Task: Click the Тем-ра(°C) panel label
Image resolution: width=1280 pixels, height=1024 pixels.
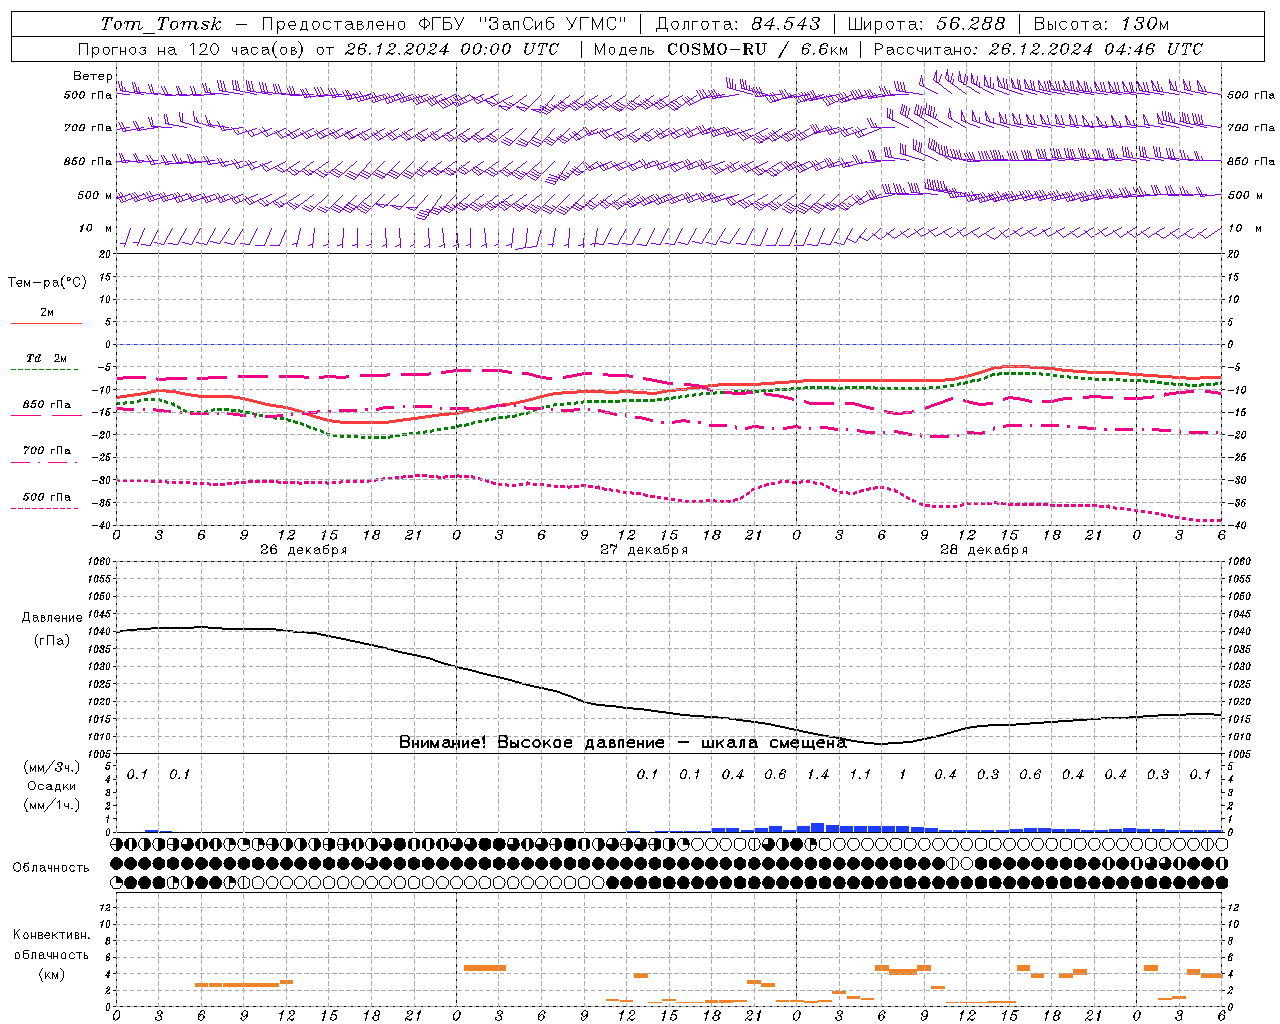Action: [x=47, y=283]
